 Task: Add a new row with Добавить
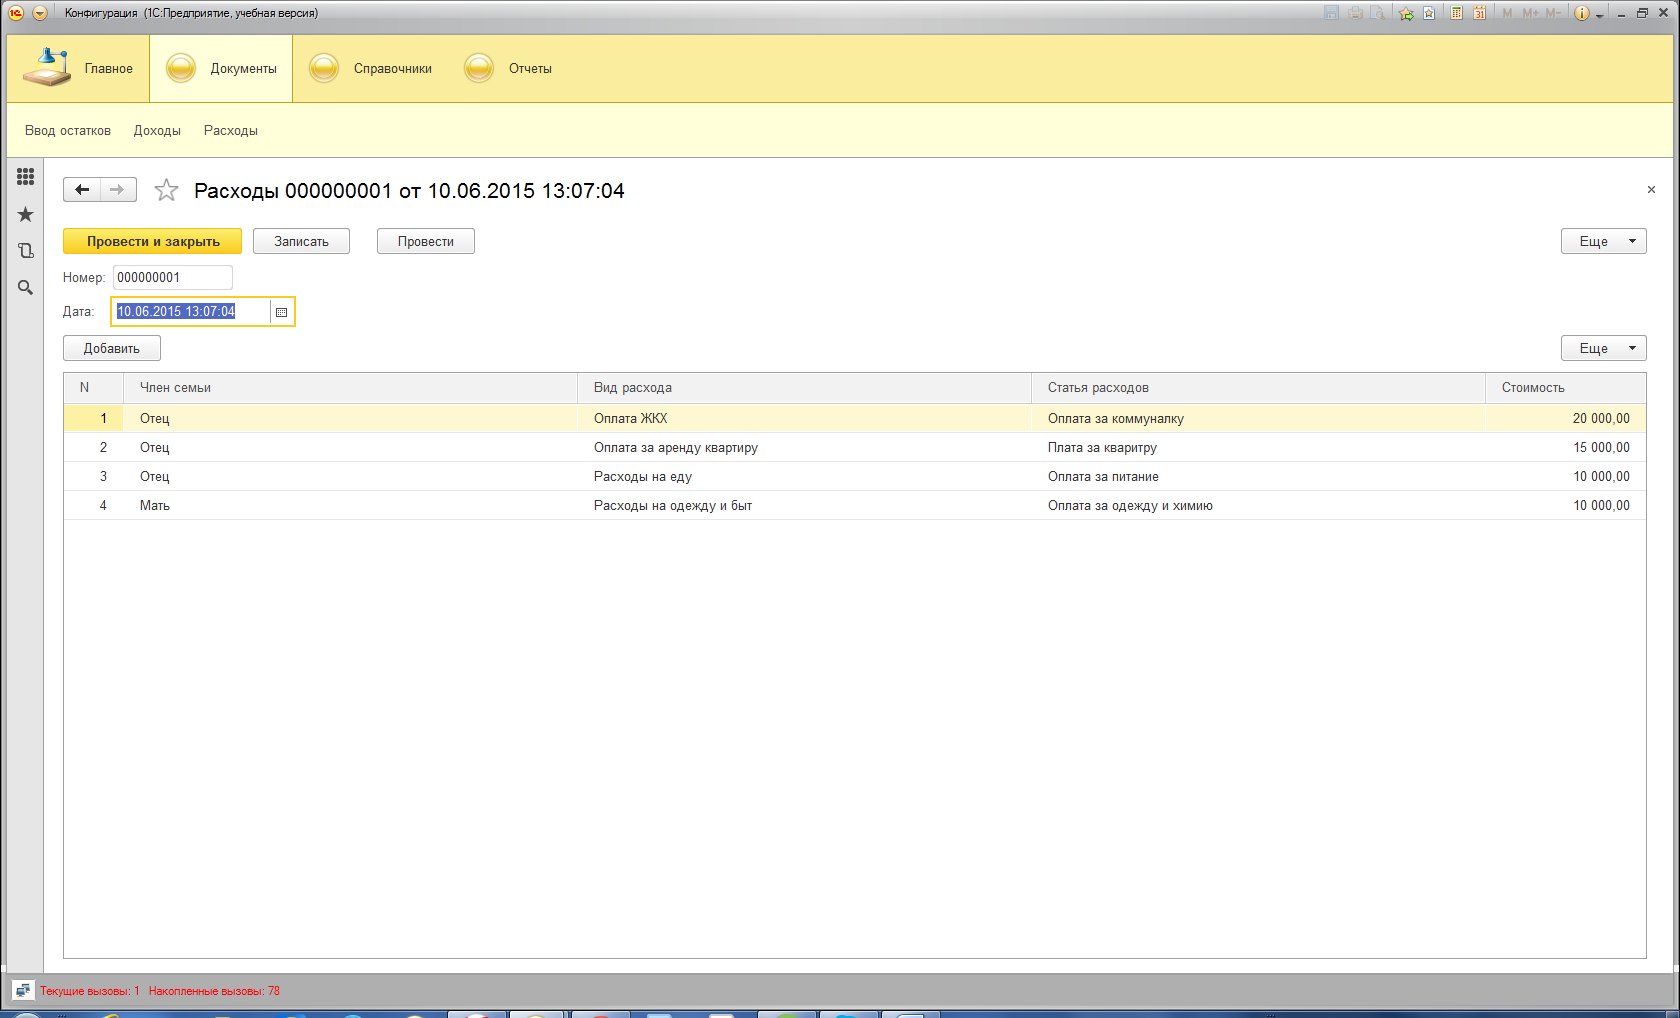click(112, 348)
